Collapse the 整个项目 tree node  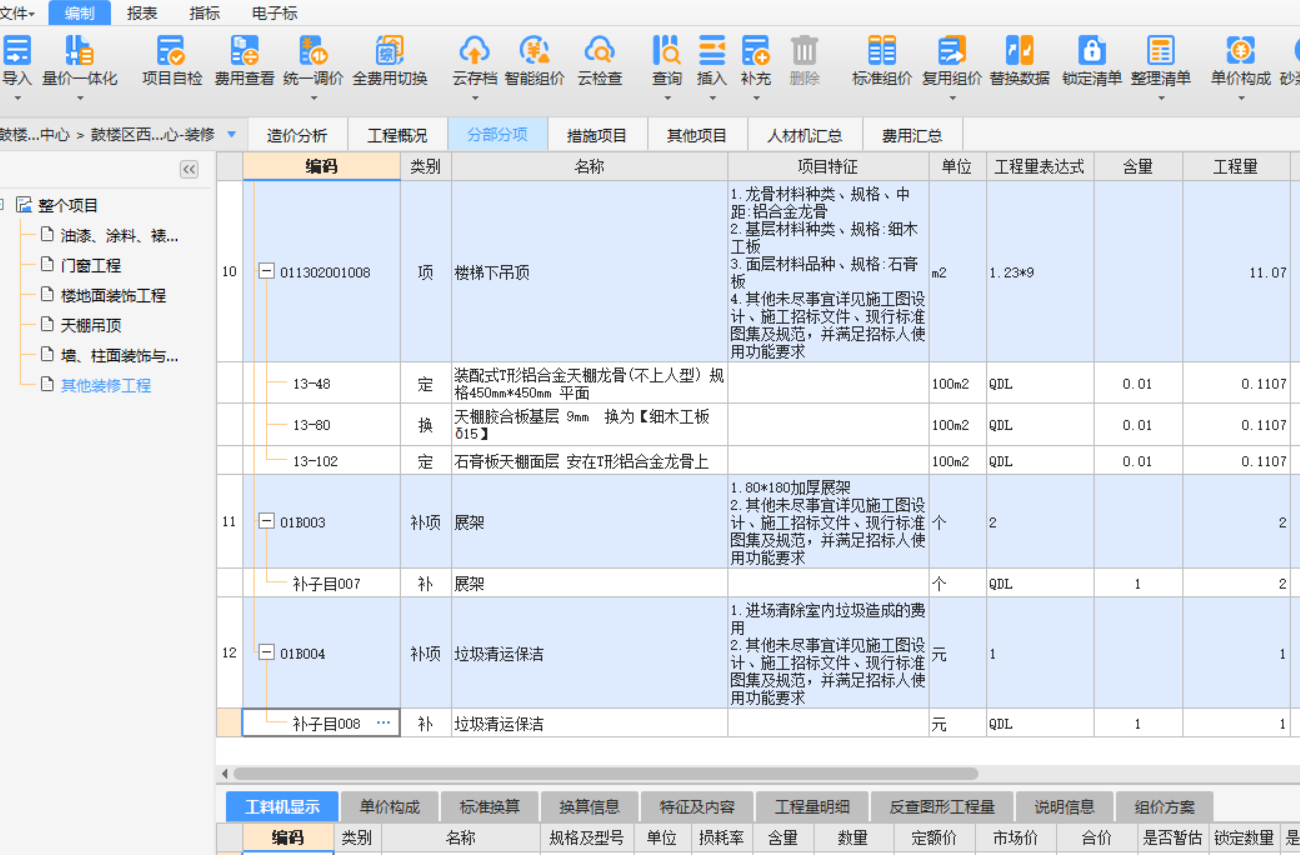tap(2, 205)
